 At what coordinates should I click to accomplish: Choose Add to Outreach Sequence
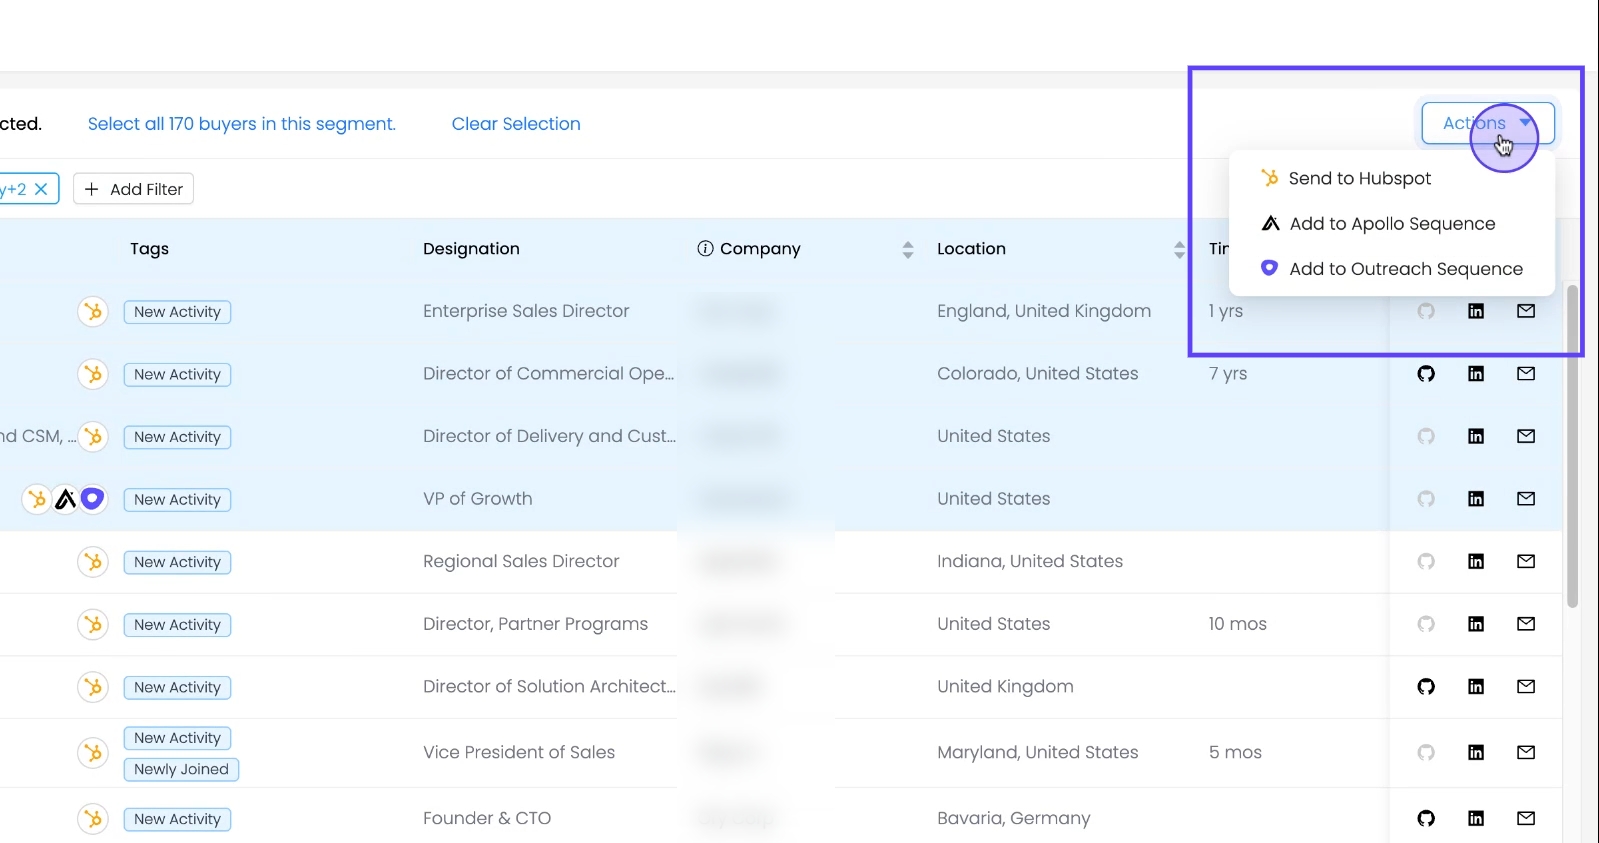tap(1405, 269)
